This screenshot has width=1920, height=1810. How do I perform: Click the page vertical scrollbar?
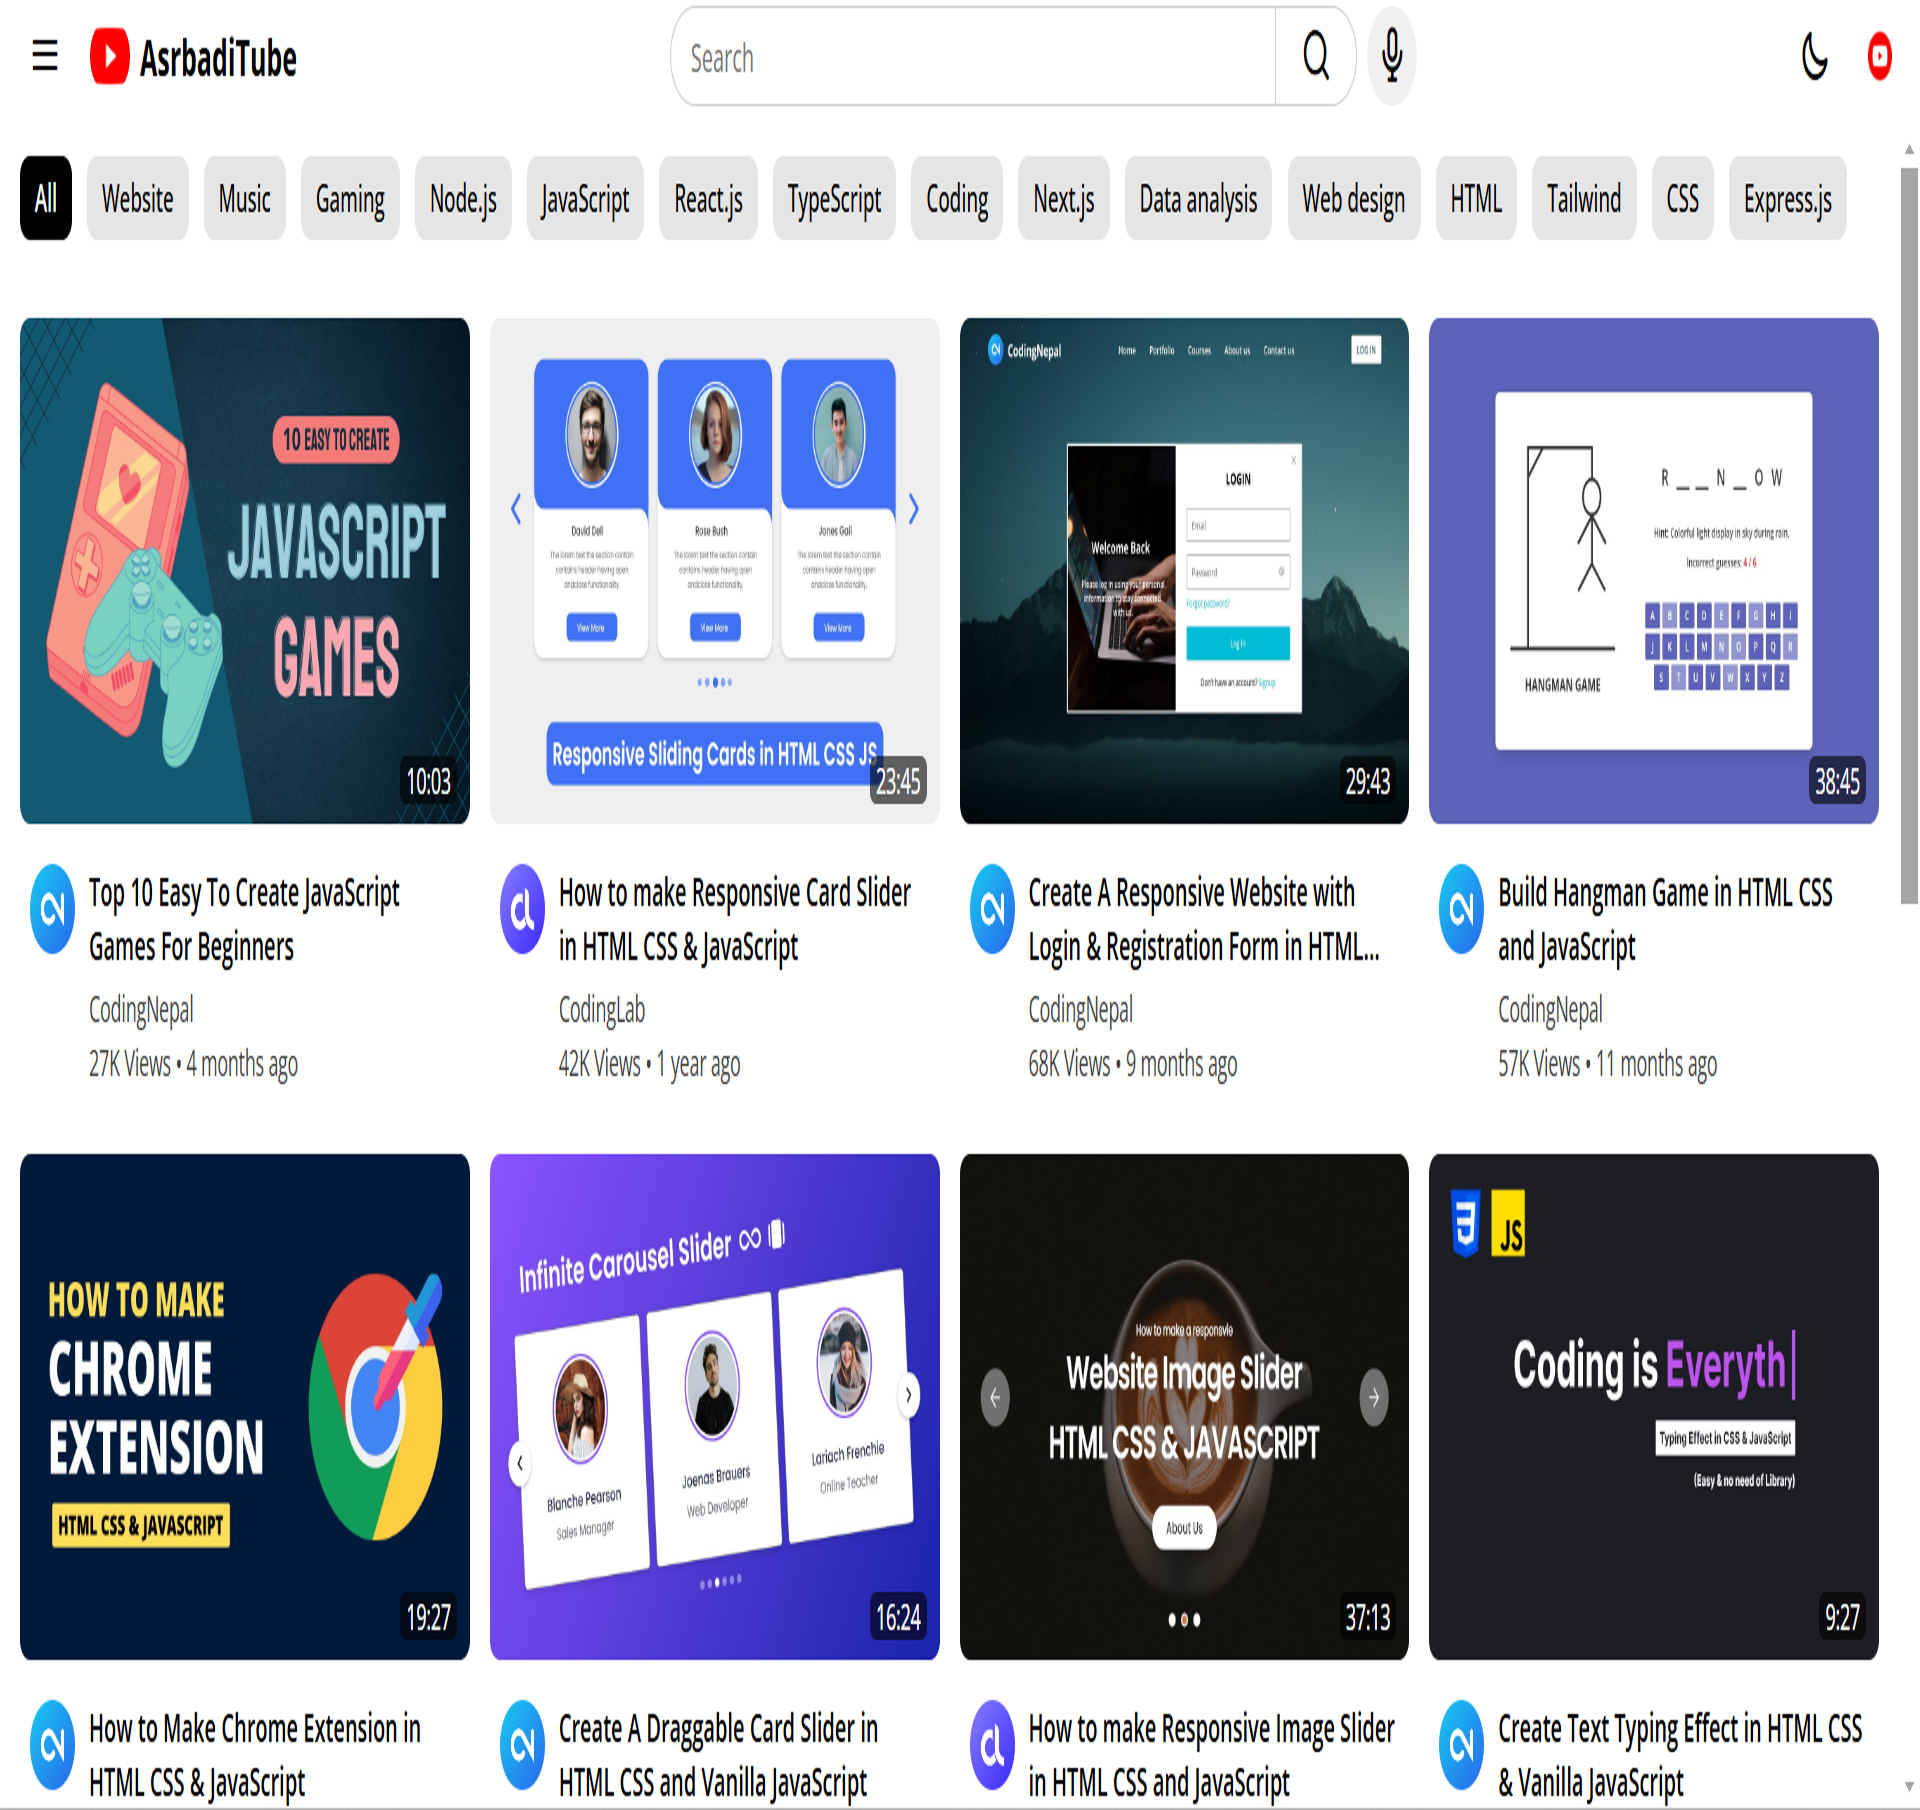tap(1909, 536)
